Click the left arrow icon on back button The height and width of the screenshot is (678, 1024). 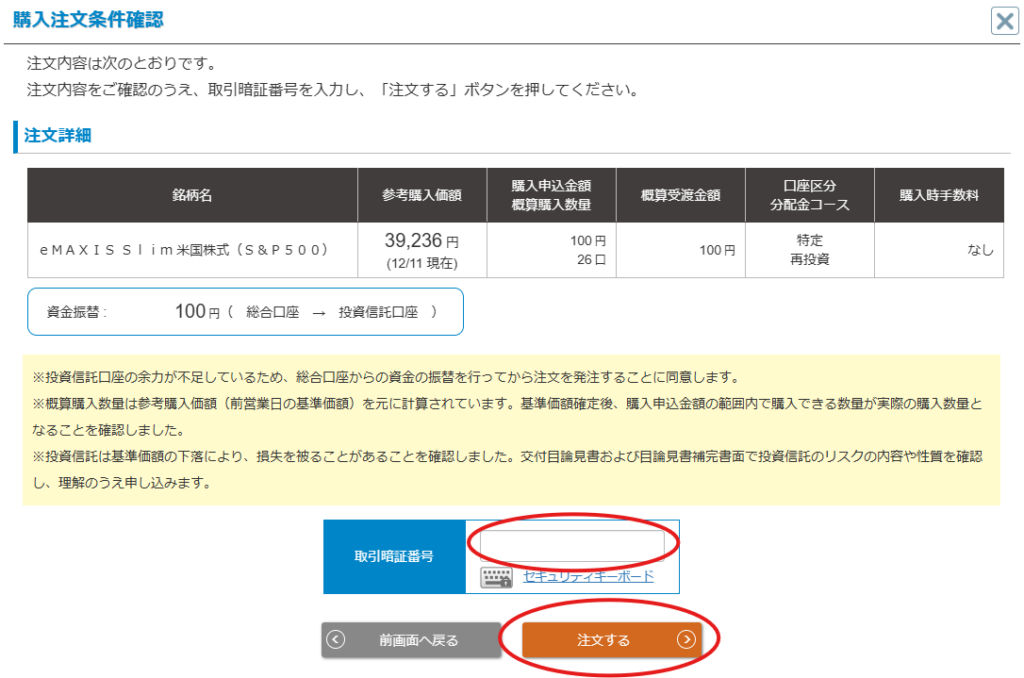[336, 640]
